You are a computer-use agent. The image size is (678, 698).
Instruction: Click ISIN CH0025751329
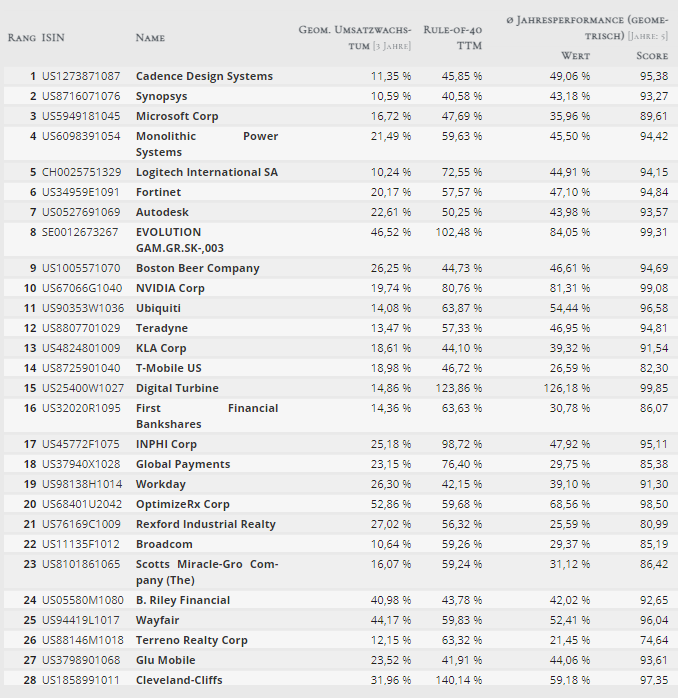point(81,172)
